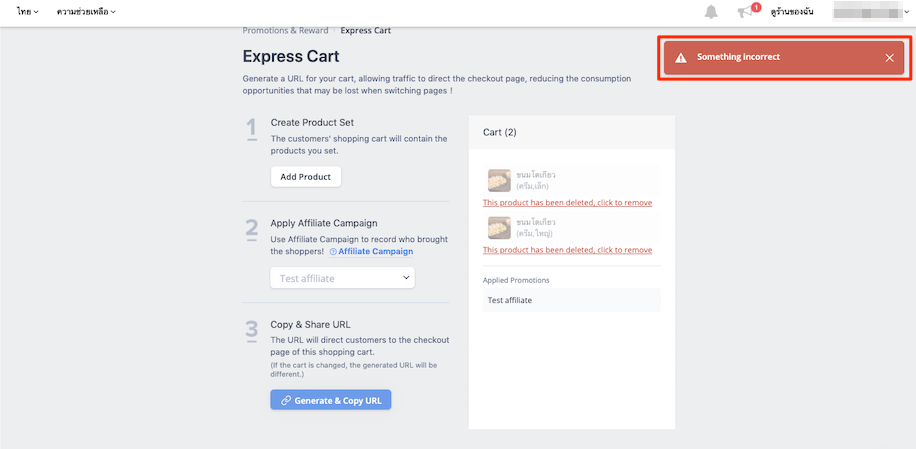Open the megaphone announcements icon
The width and height of the screenshot is (916, 449).
coord(744,12)
